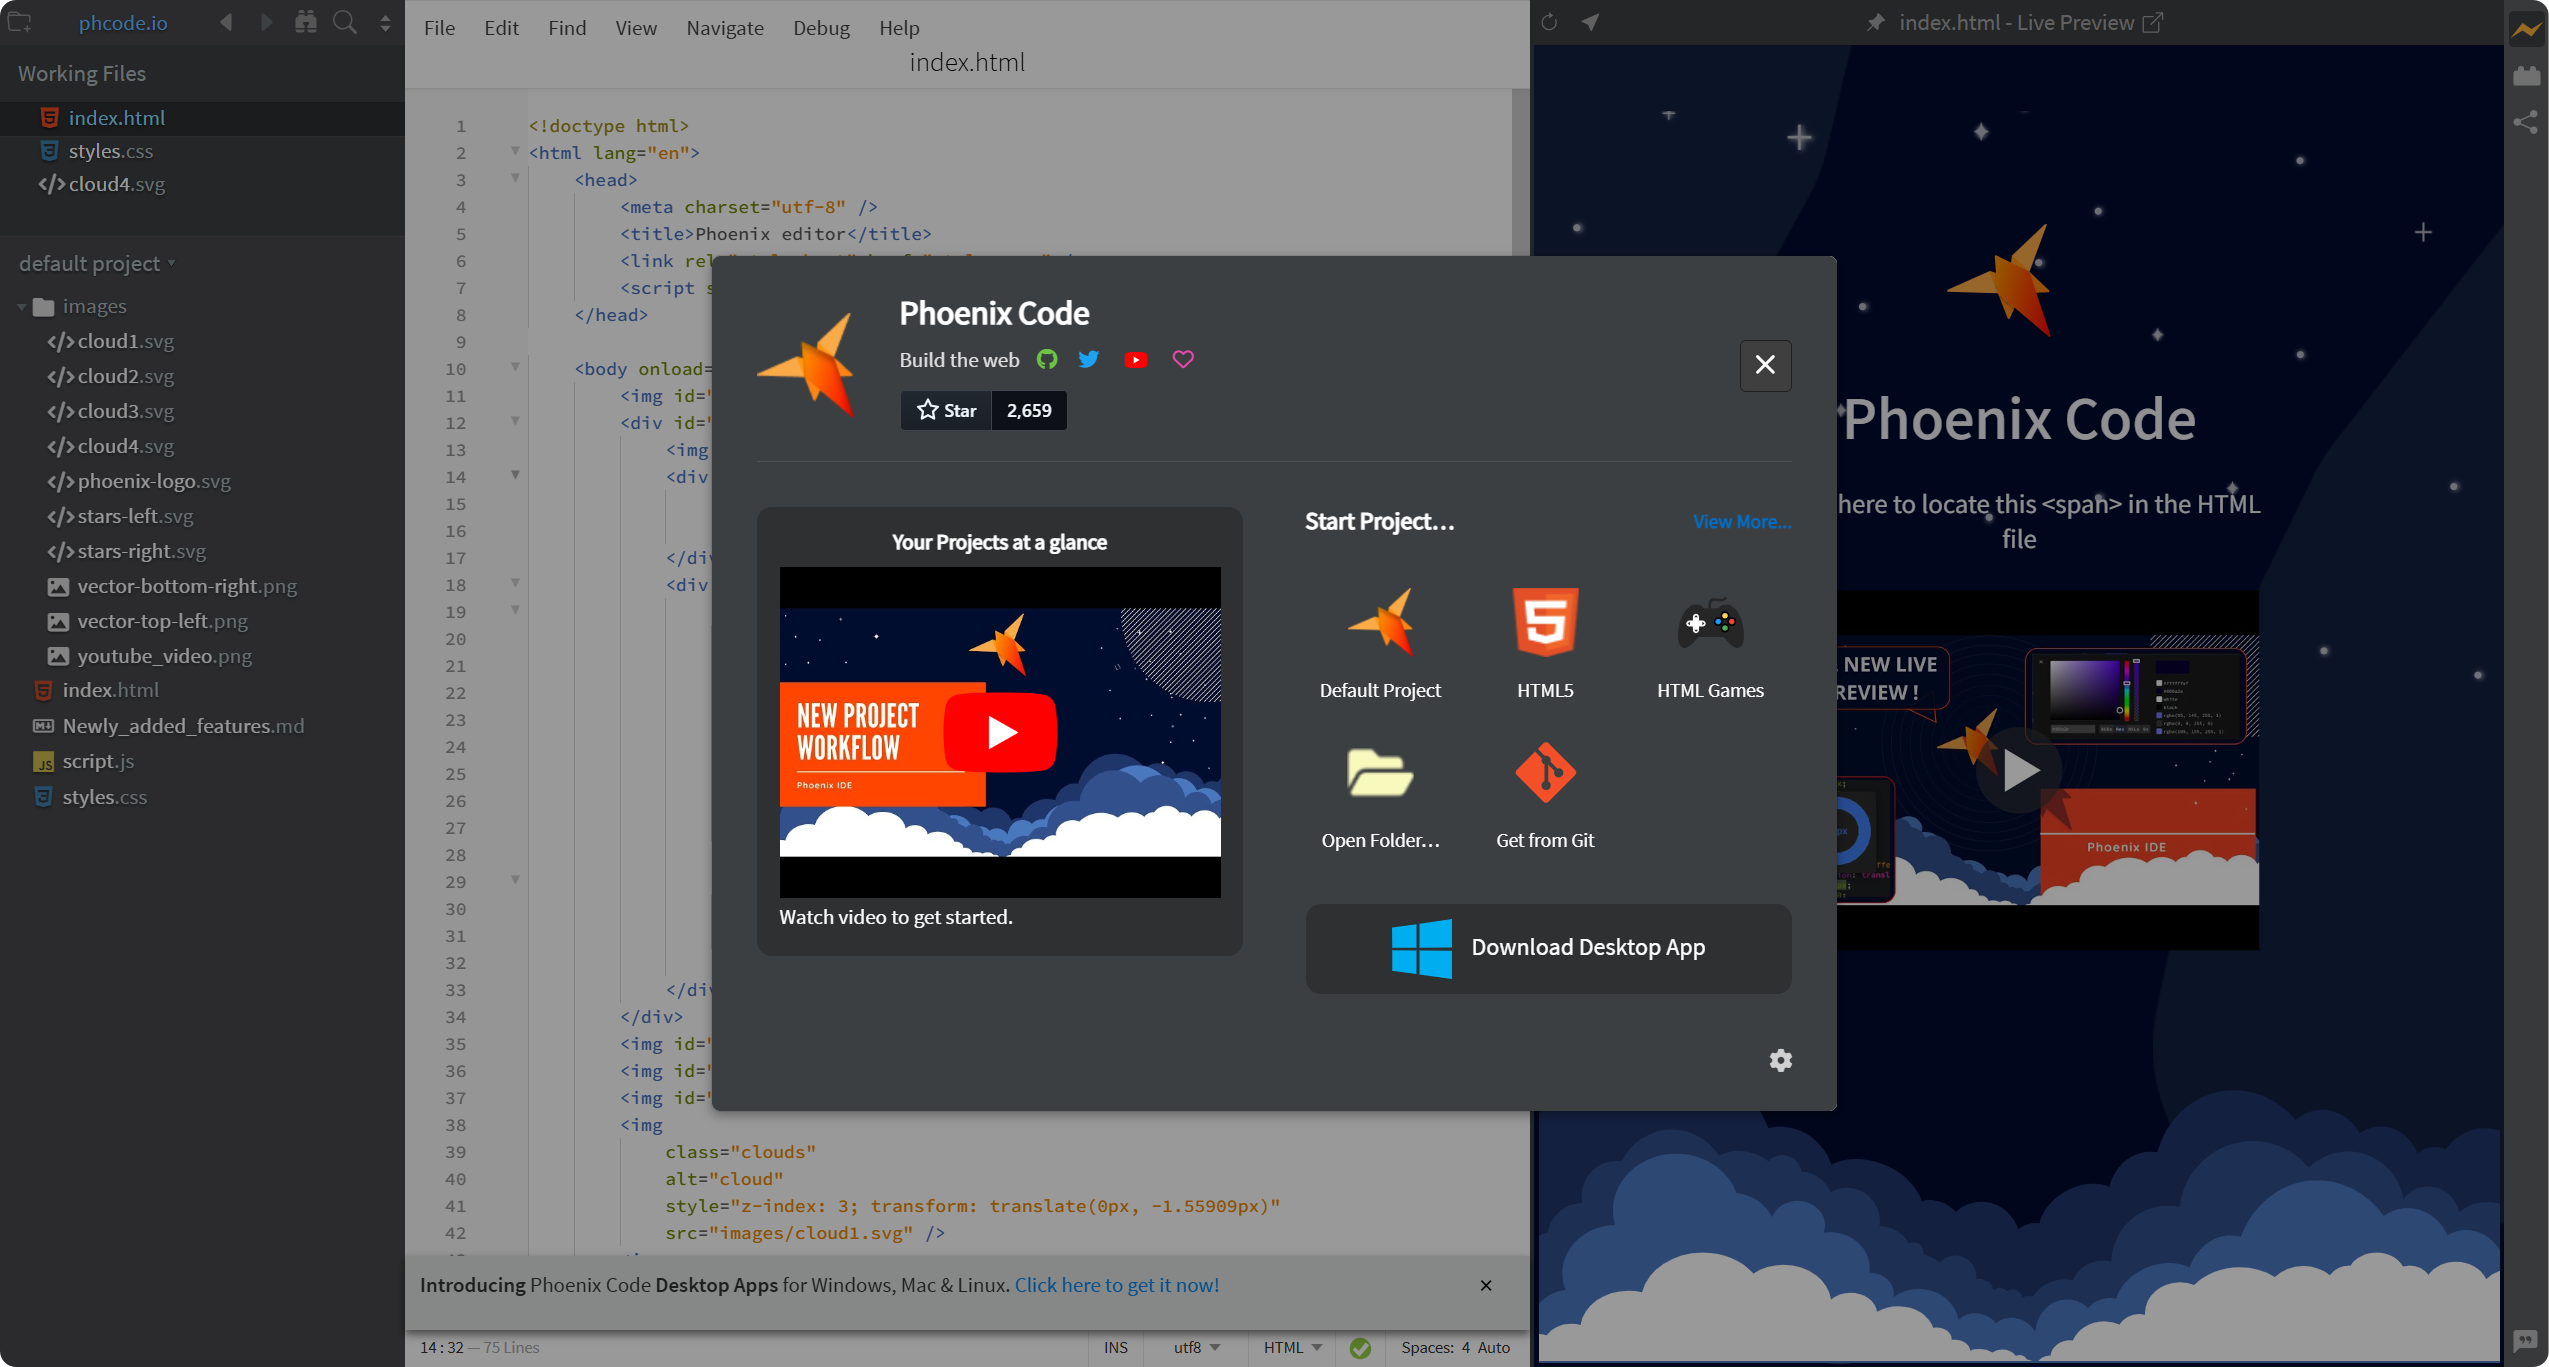Image resolution: width=2549 pixels, height=1367 pixels.
Task: Open the YouTube channel icon
Action: pyautogui.click(x=1135, y=360)
